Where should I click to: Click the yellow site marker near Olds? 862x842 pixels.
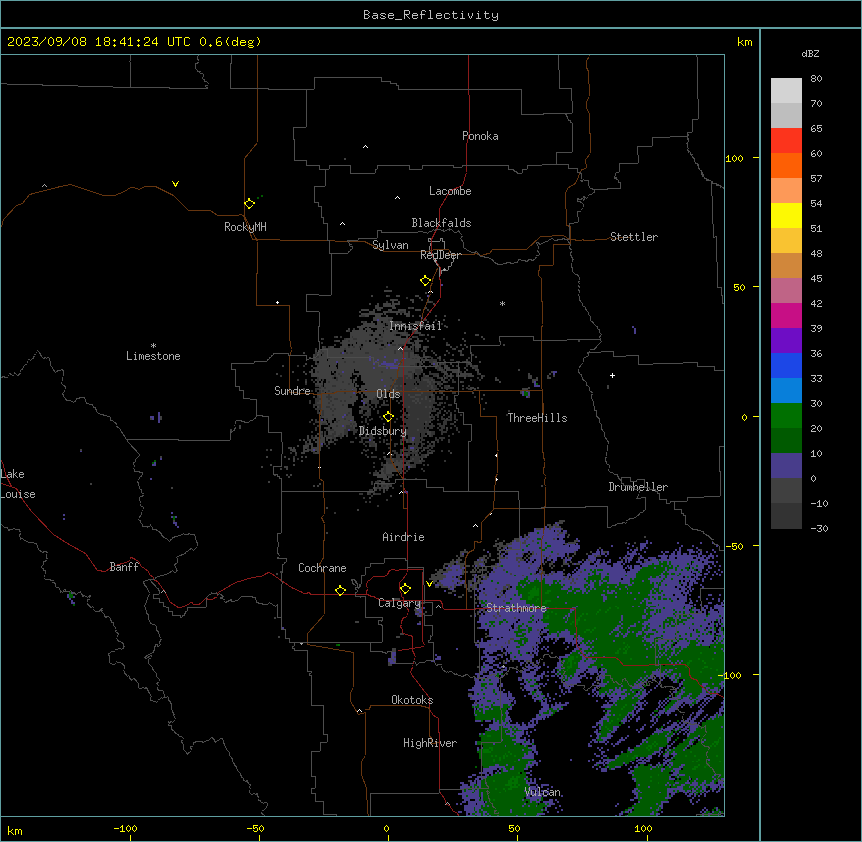point(388,417)
